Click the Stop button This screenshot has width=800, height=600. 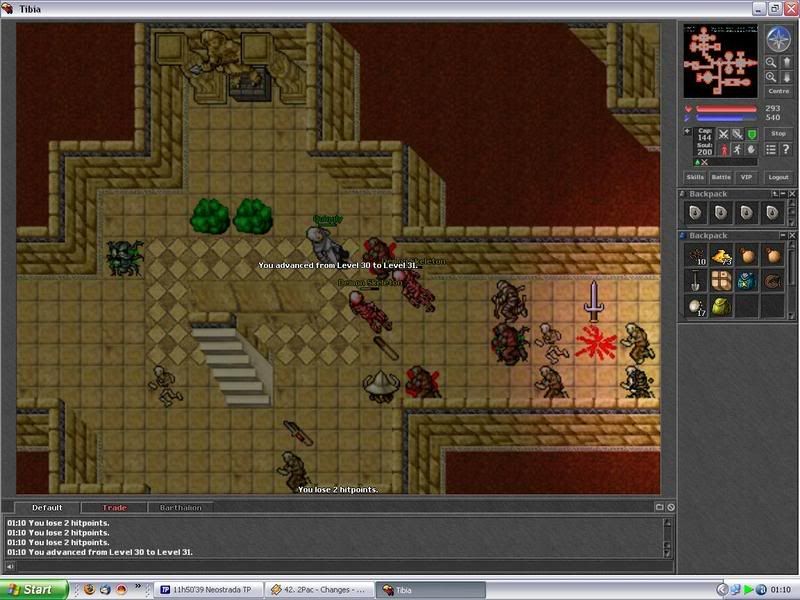coord(779,134)
